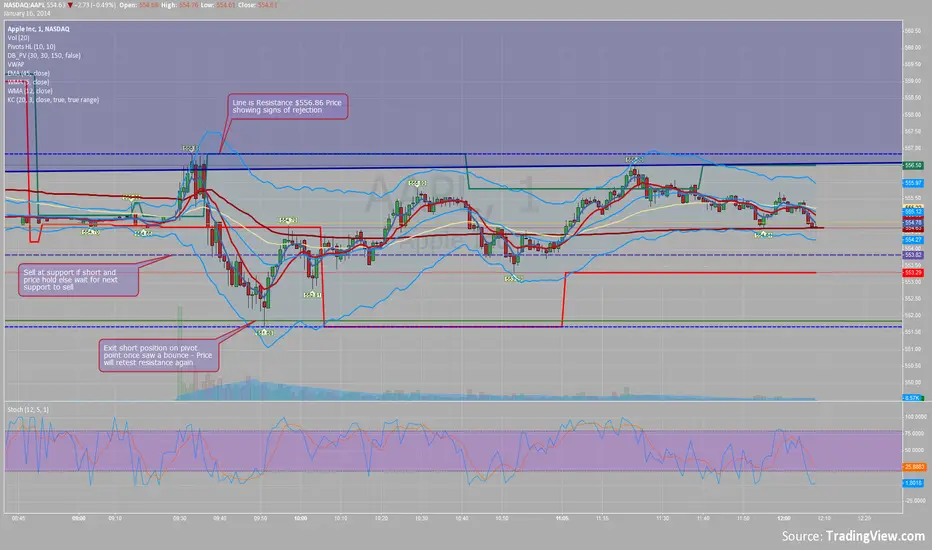Click 'KC (20, 3, close, true, true range)' legend
Image resolution: width=932 pixels, height=550 pixels.
coord(53,100)
